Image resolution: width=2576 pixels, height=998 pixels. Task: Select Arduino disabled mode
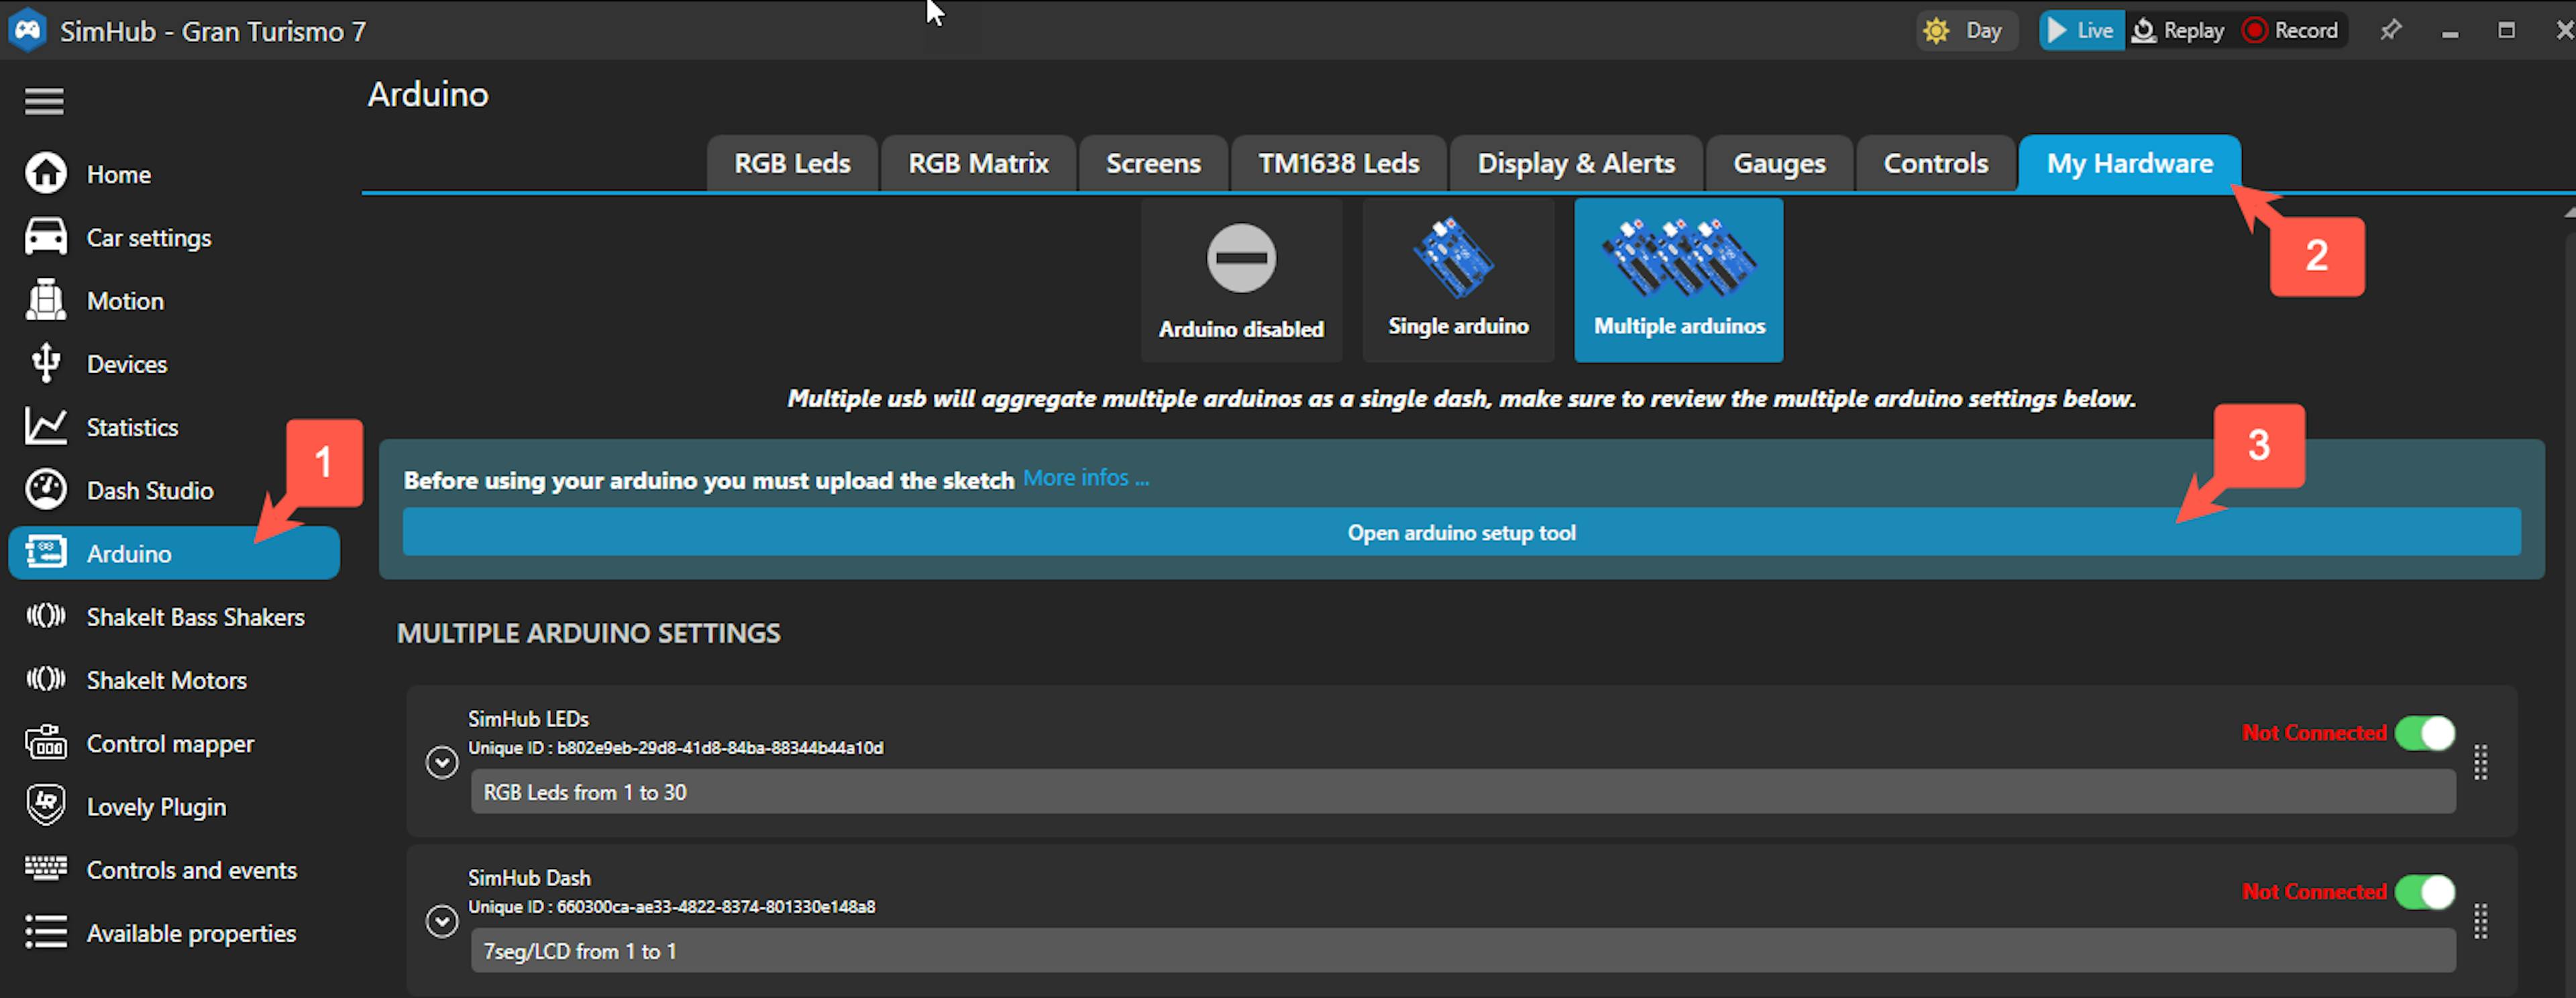[x=1241, y=280]
